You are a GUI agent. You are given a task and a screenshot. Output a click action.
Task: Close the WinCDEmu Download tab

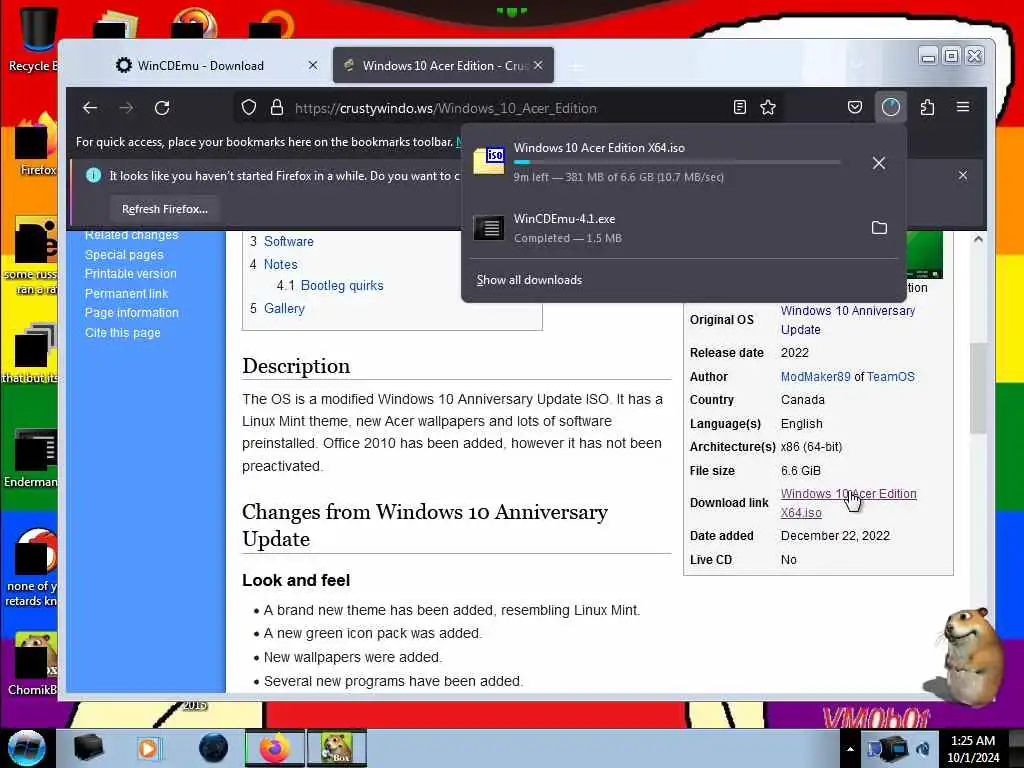tap(313, 65)
